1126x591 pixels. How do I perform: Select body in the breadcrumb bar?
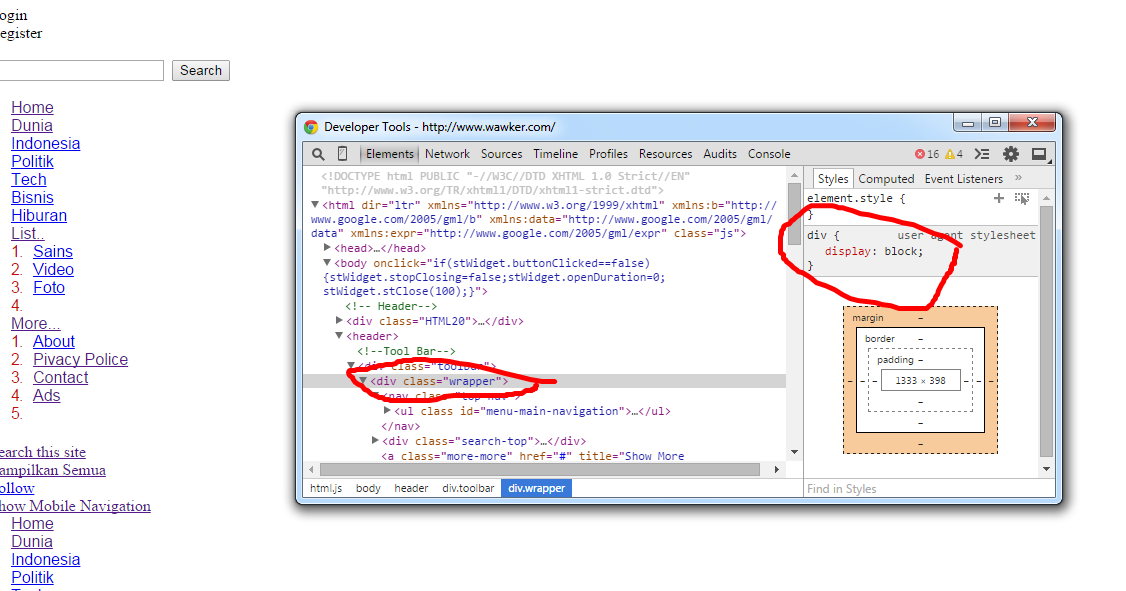click(x=368, y=488)
